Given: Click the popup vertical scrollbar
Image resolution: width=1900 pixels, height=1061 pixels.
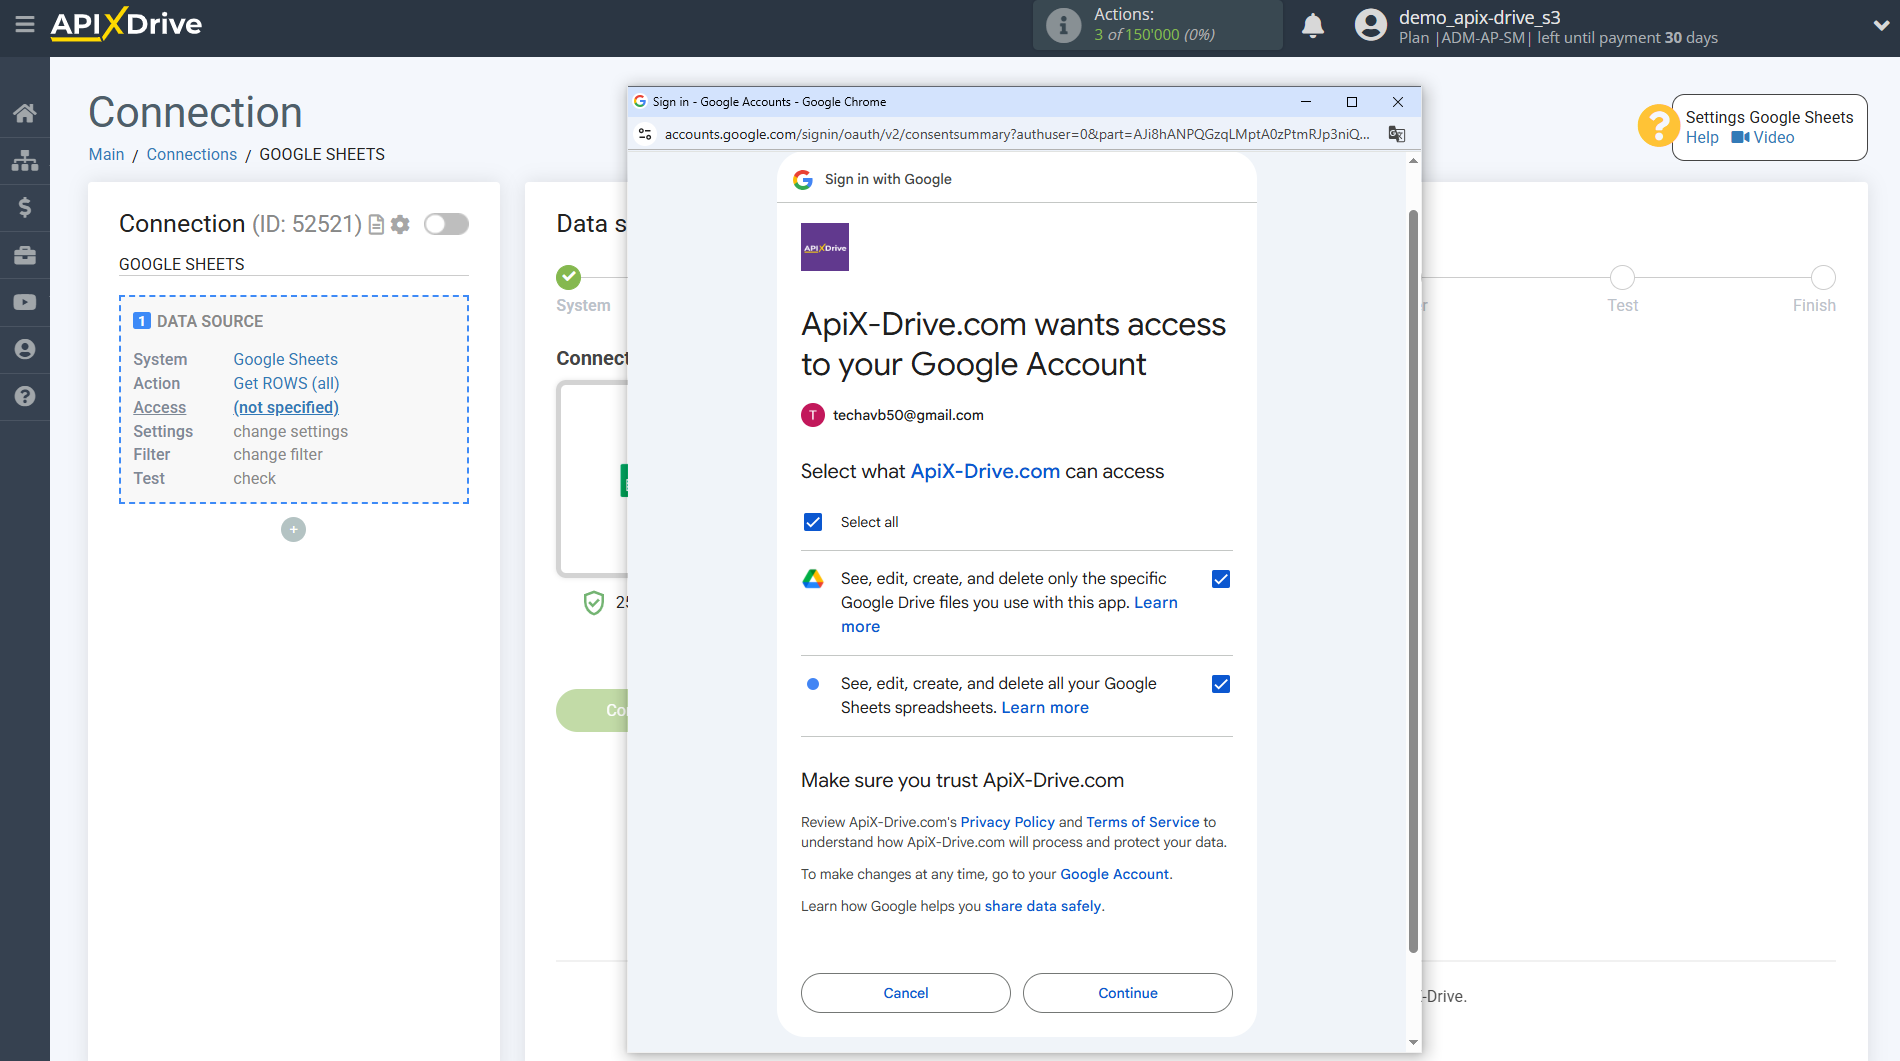Looking at the screenshot, I should 1413,580.
